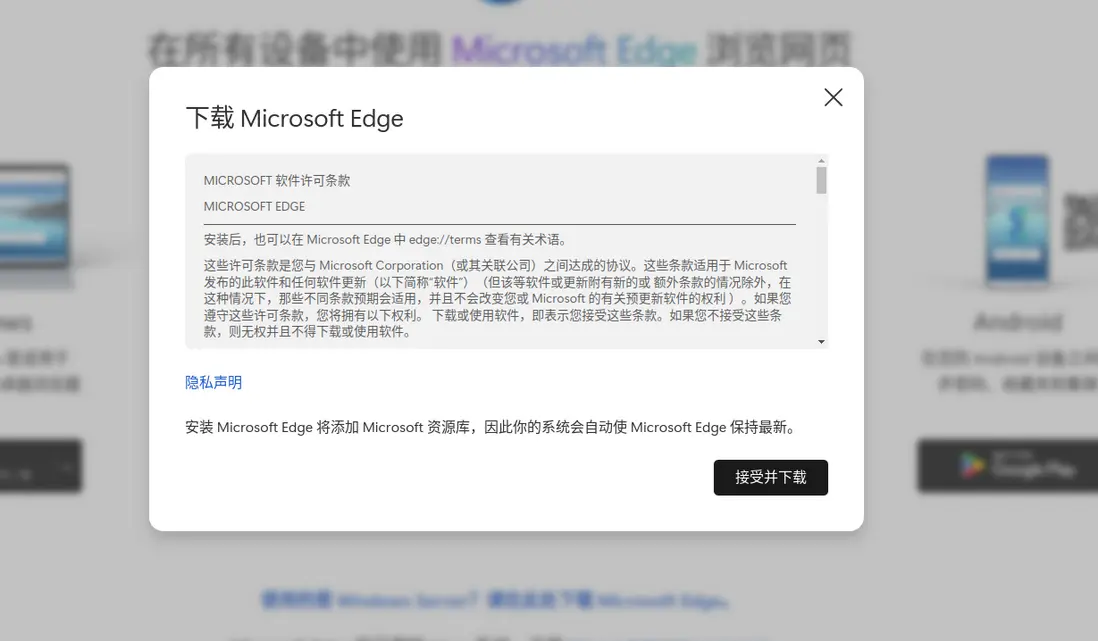Click the license scrollbar up arrow
Viewport: 1098px width, 641px height.
[821, 161]
